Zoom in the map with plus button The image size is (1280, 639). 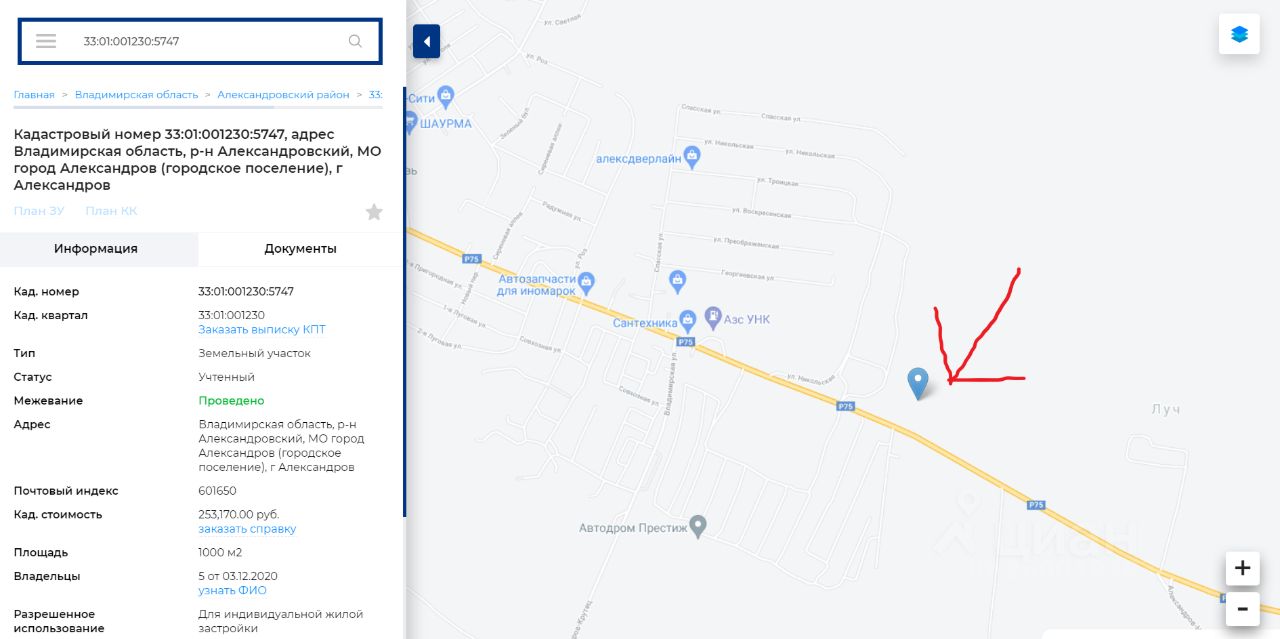1242,568
